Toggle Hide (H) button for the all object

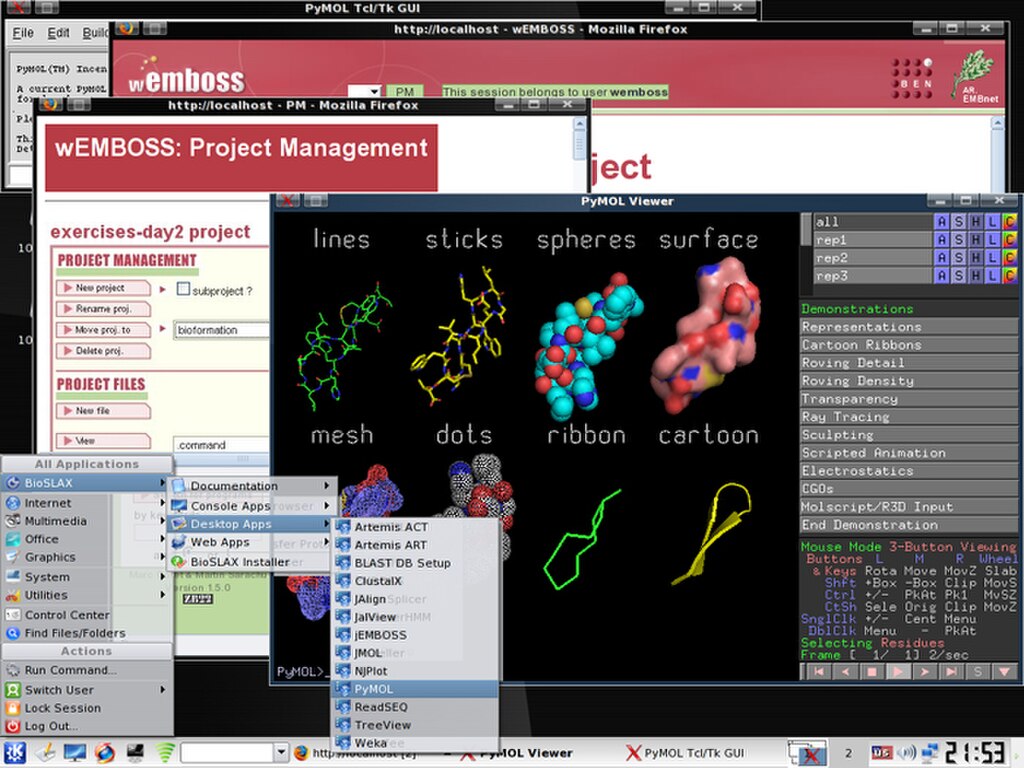pos(975,222)
